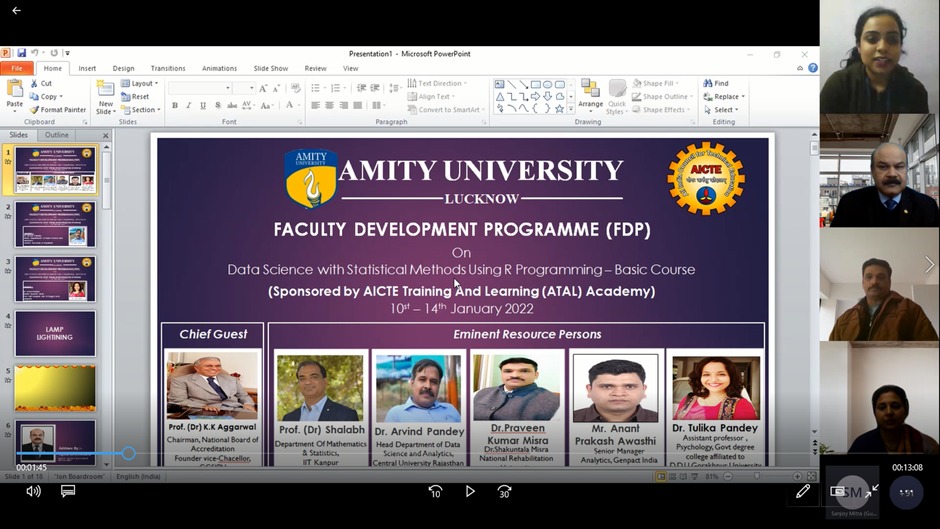Toggle Strikethrough formatting
940x529 pixels.
(x=231, y=106)
